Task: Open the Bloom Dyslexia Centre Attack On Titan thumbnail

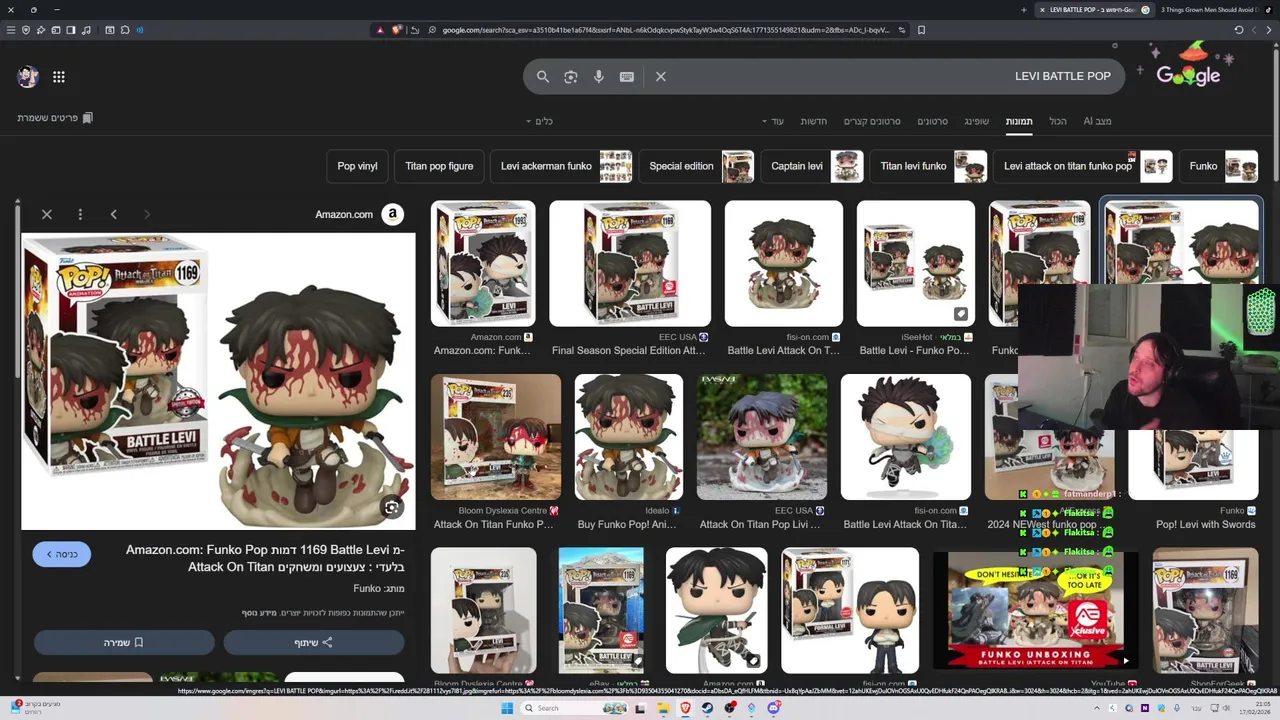Action: 496,437
